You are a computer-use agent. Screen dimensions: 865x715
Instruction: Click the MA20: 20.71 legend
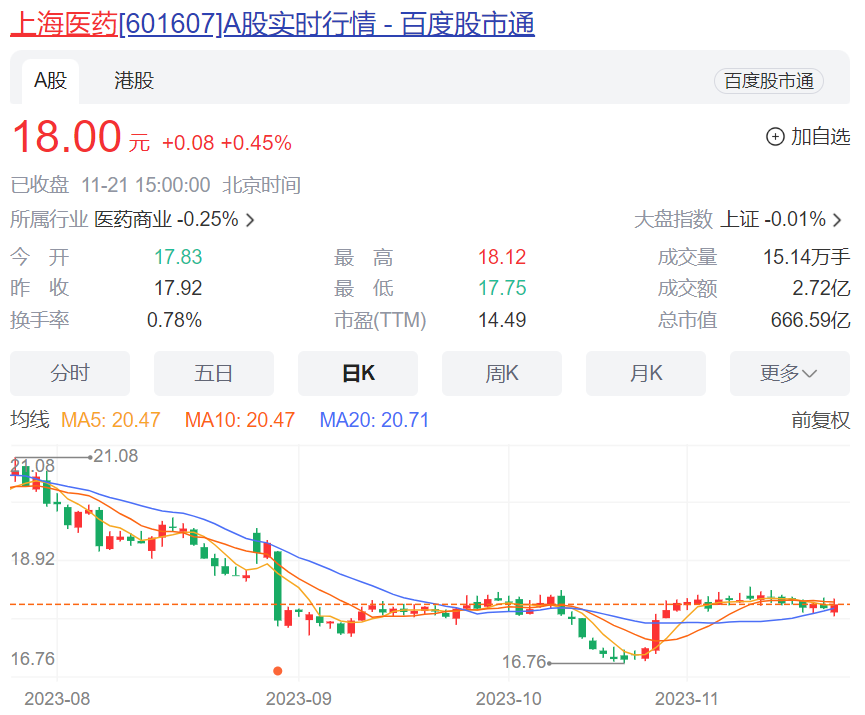coord(374,420)
